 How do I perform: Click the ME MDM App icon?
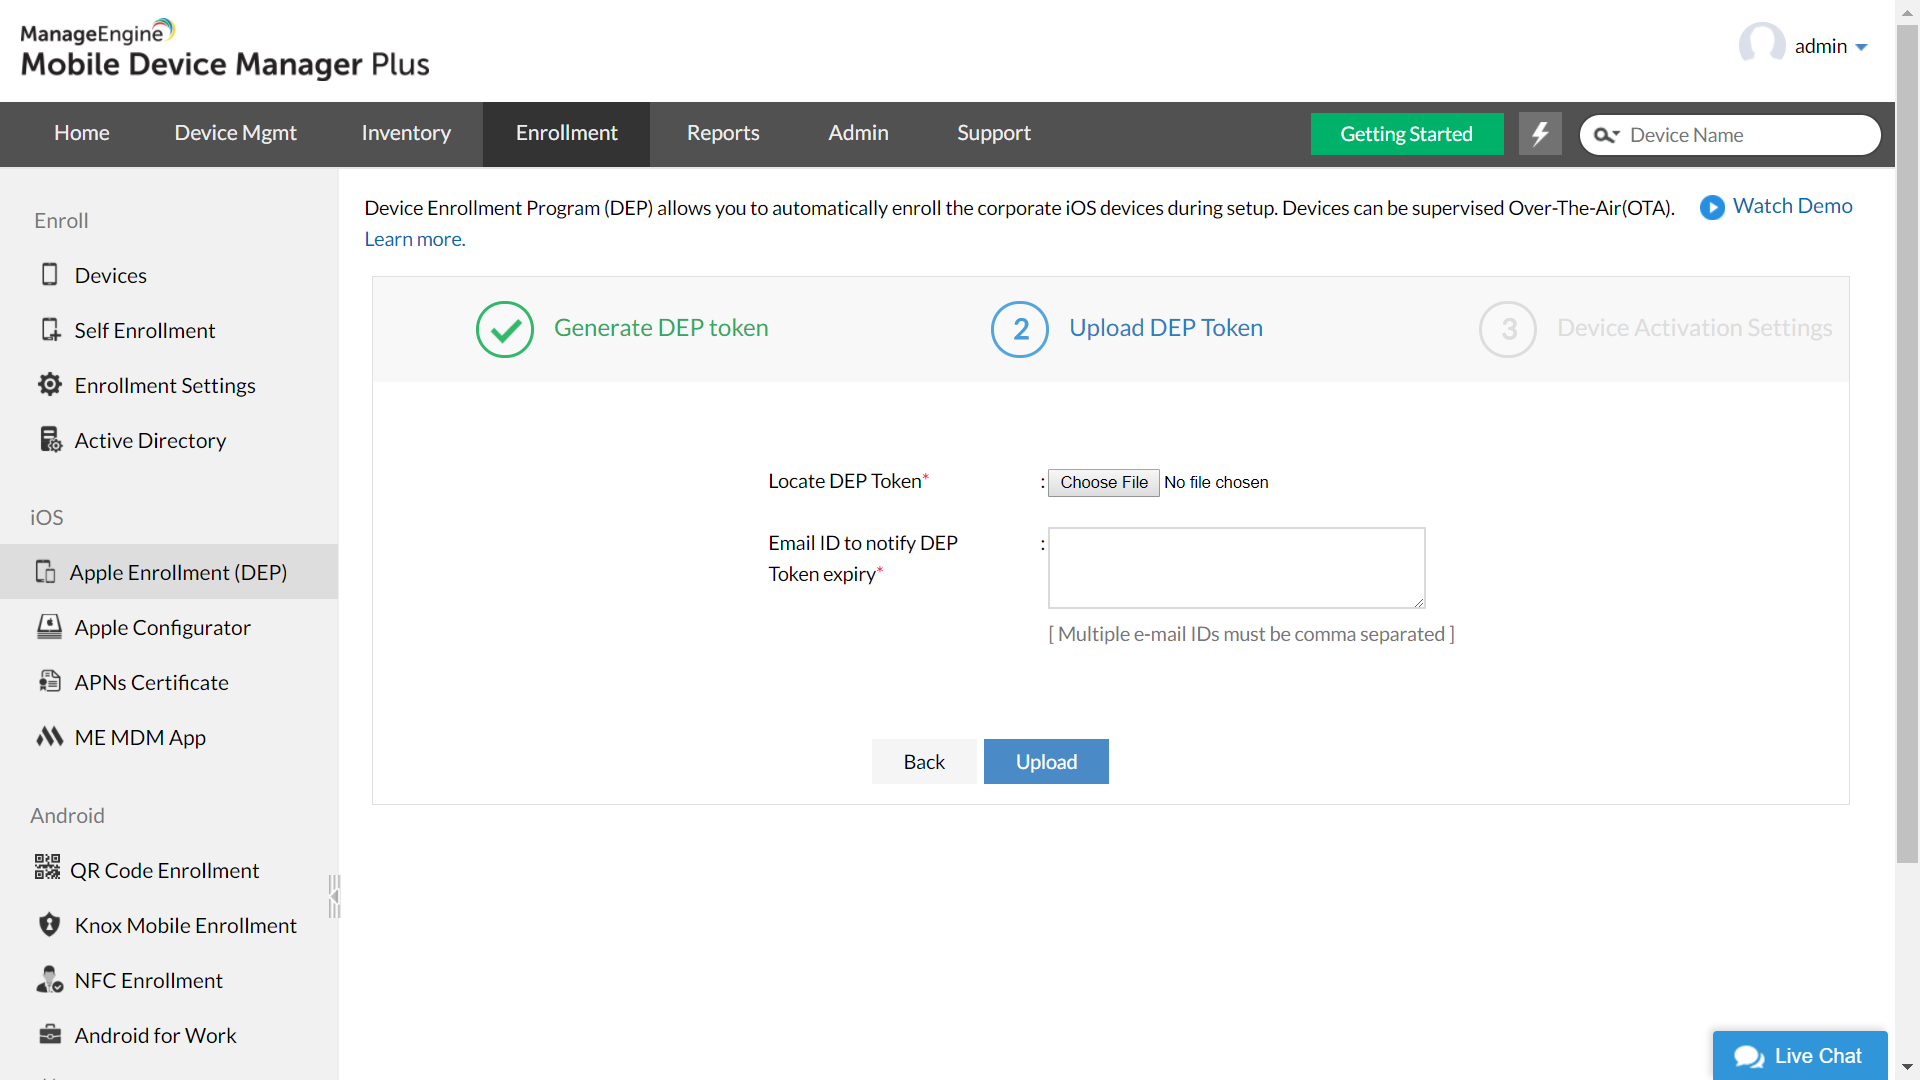click(50, 737)
